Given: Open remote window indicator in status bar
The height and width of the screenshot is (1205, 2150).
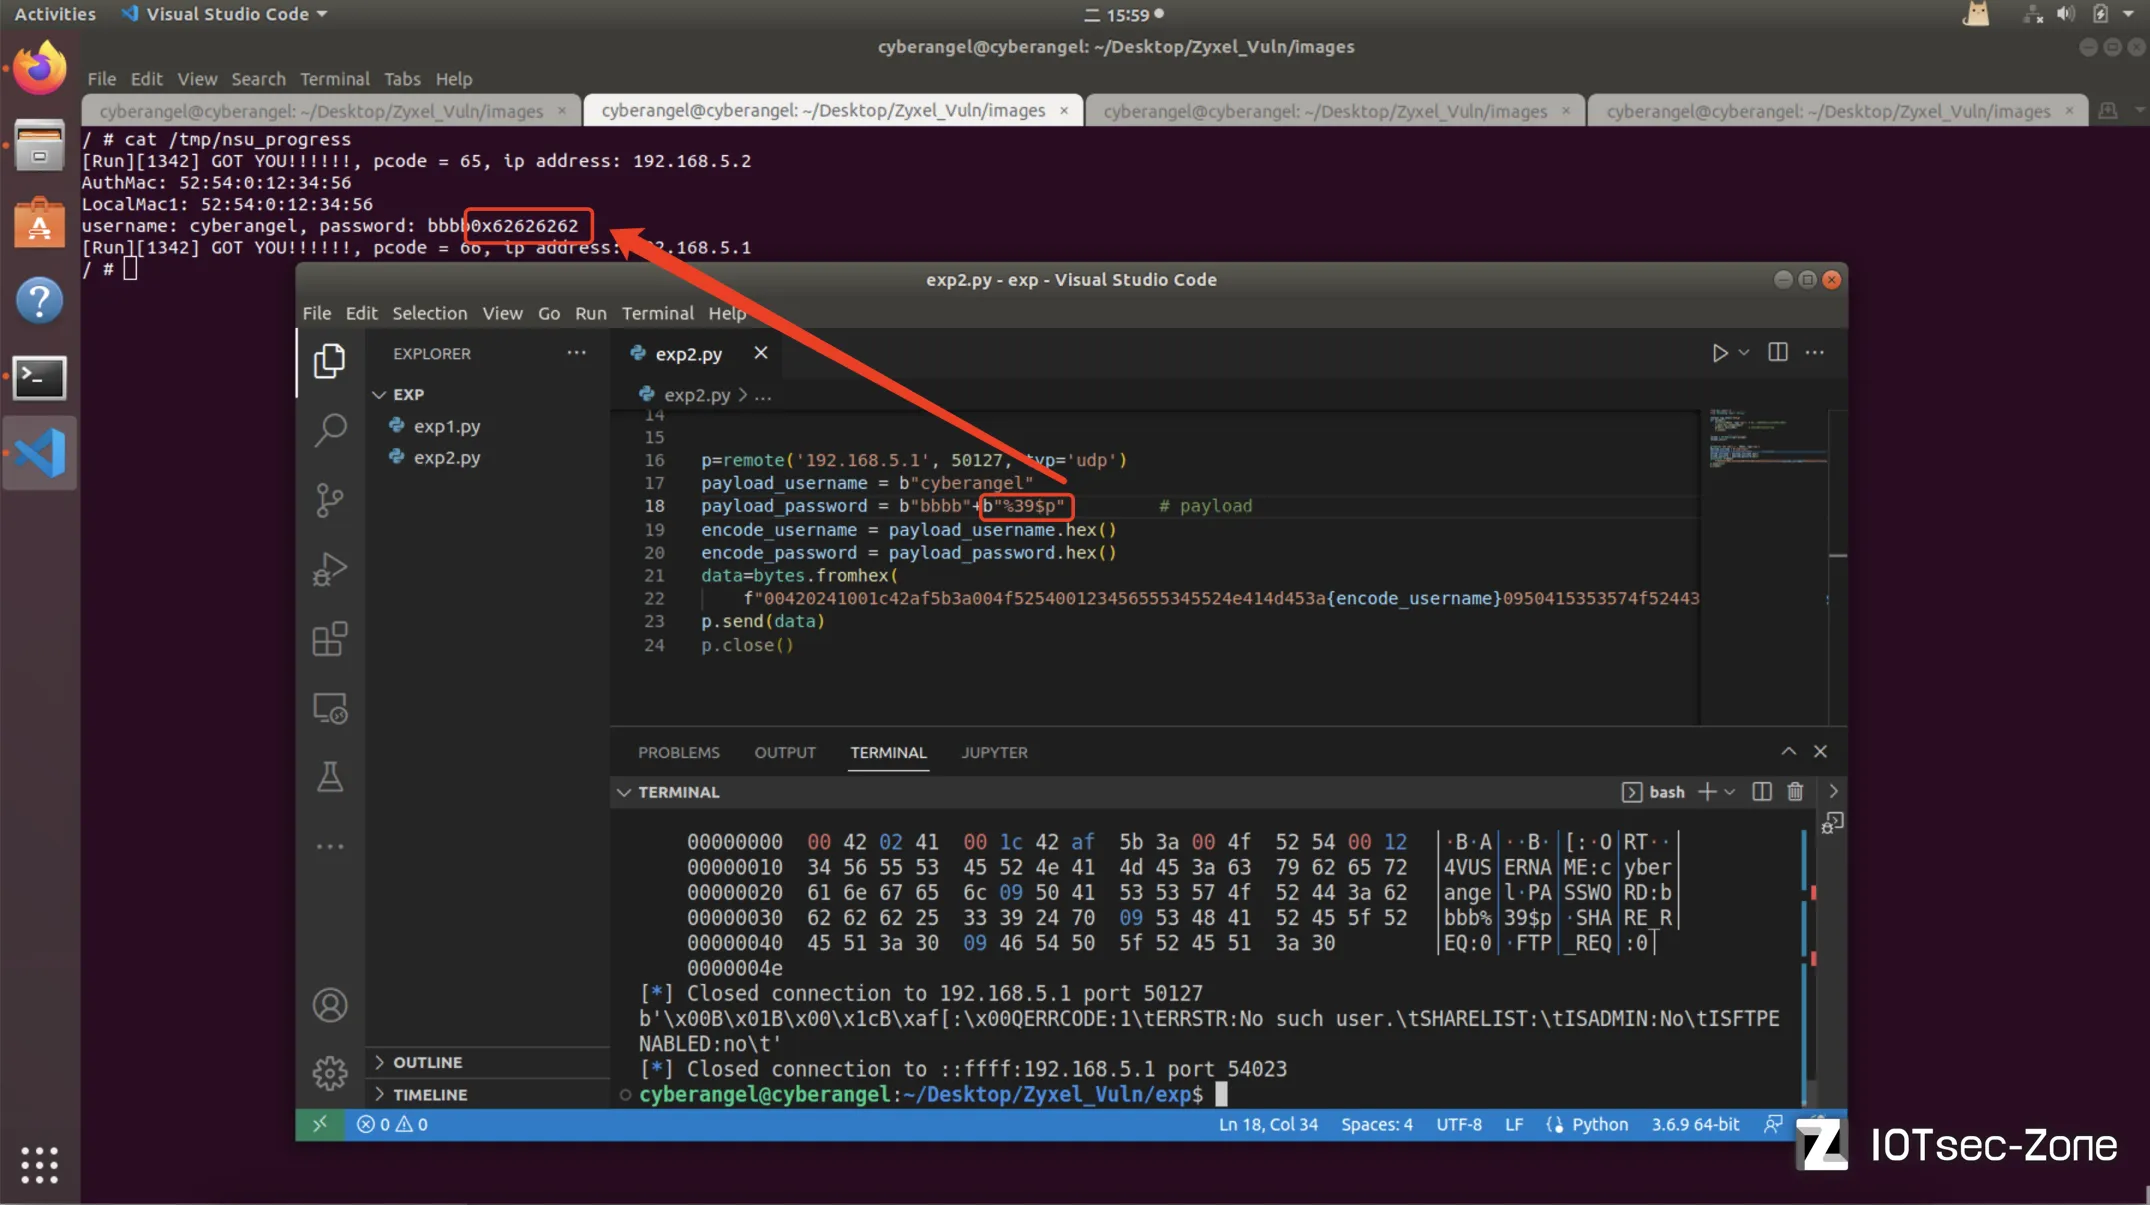Looking at the screenshot, I should click(x=320, y=1124).
